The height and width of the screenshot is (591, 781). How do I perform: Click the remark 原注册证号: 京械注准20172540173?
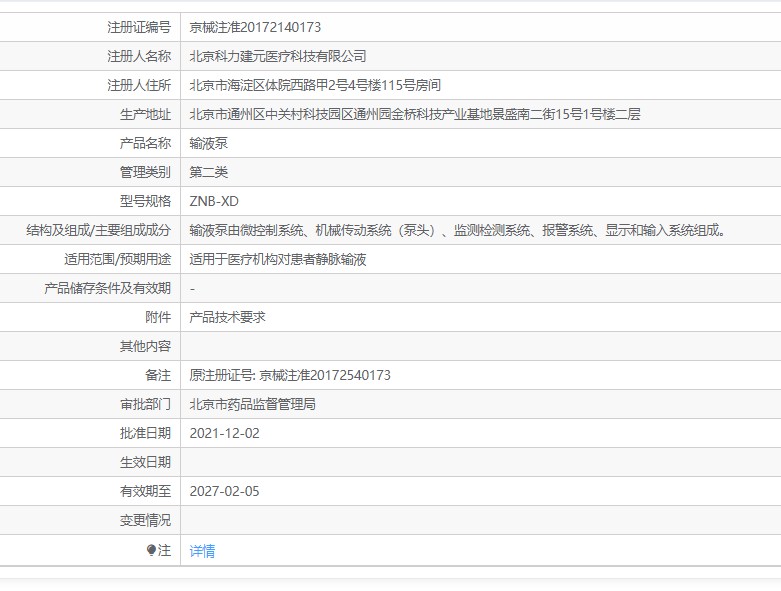coord(290,375)
